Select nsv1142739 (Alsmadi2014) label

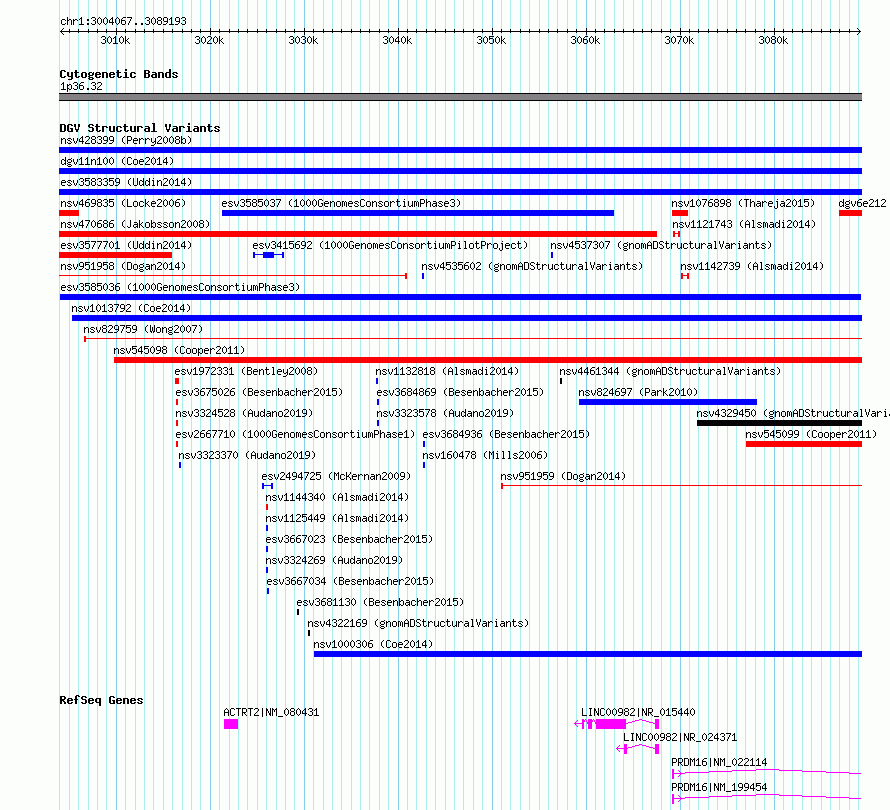[752, 266]
